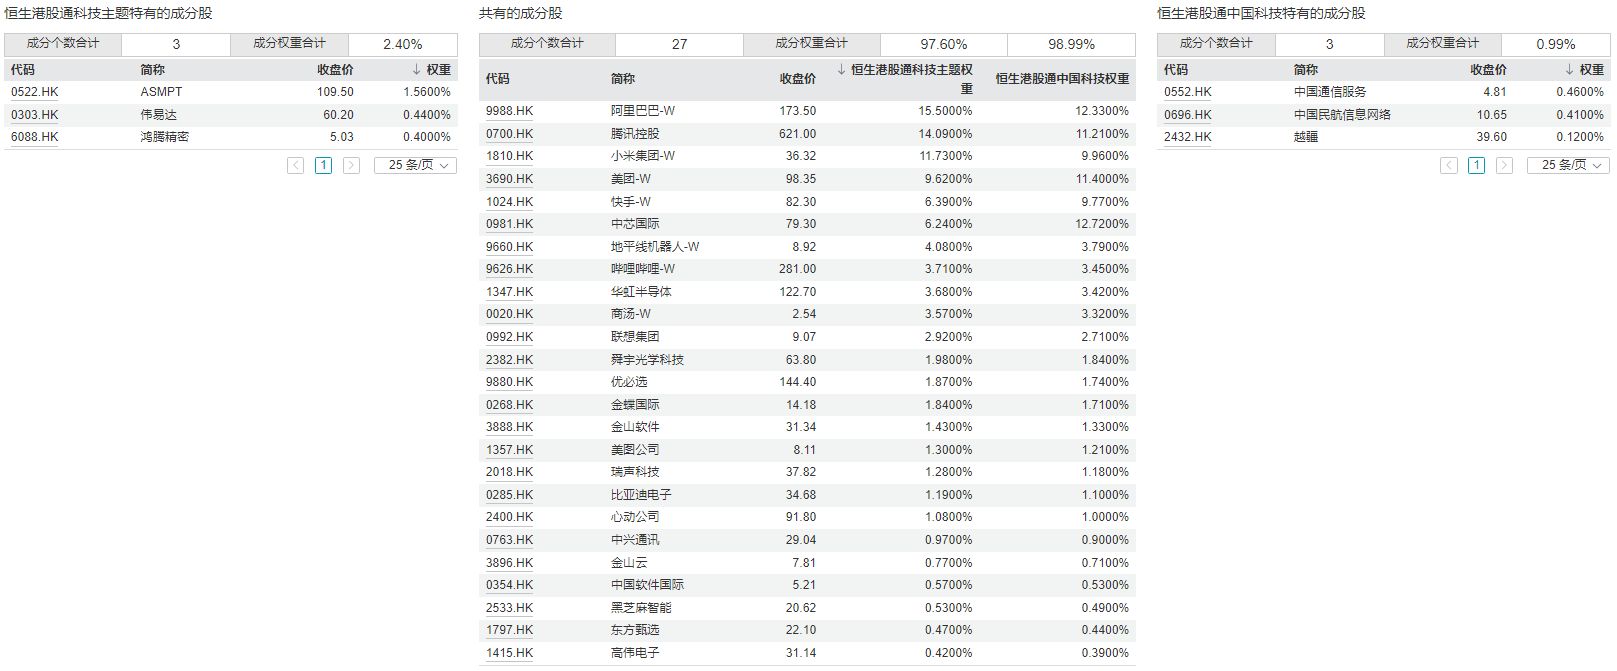Select the 中芯国际 name cell
The width and height of the screenshot is (1617, 671).
(635, 224)
